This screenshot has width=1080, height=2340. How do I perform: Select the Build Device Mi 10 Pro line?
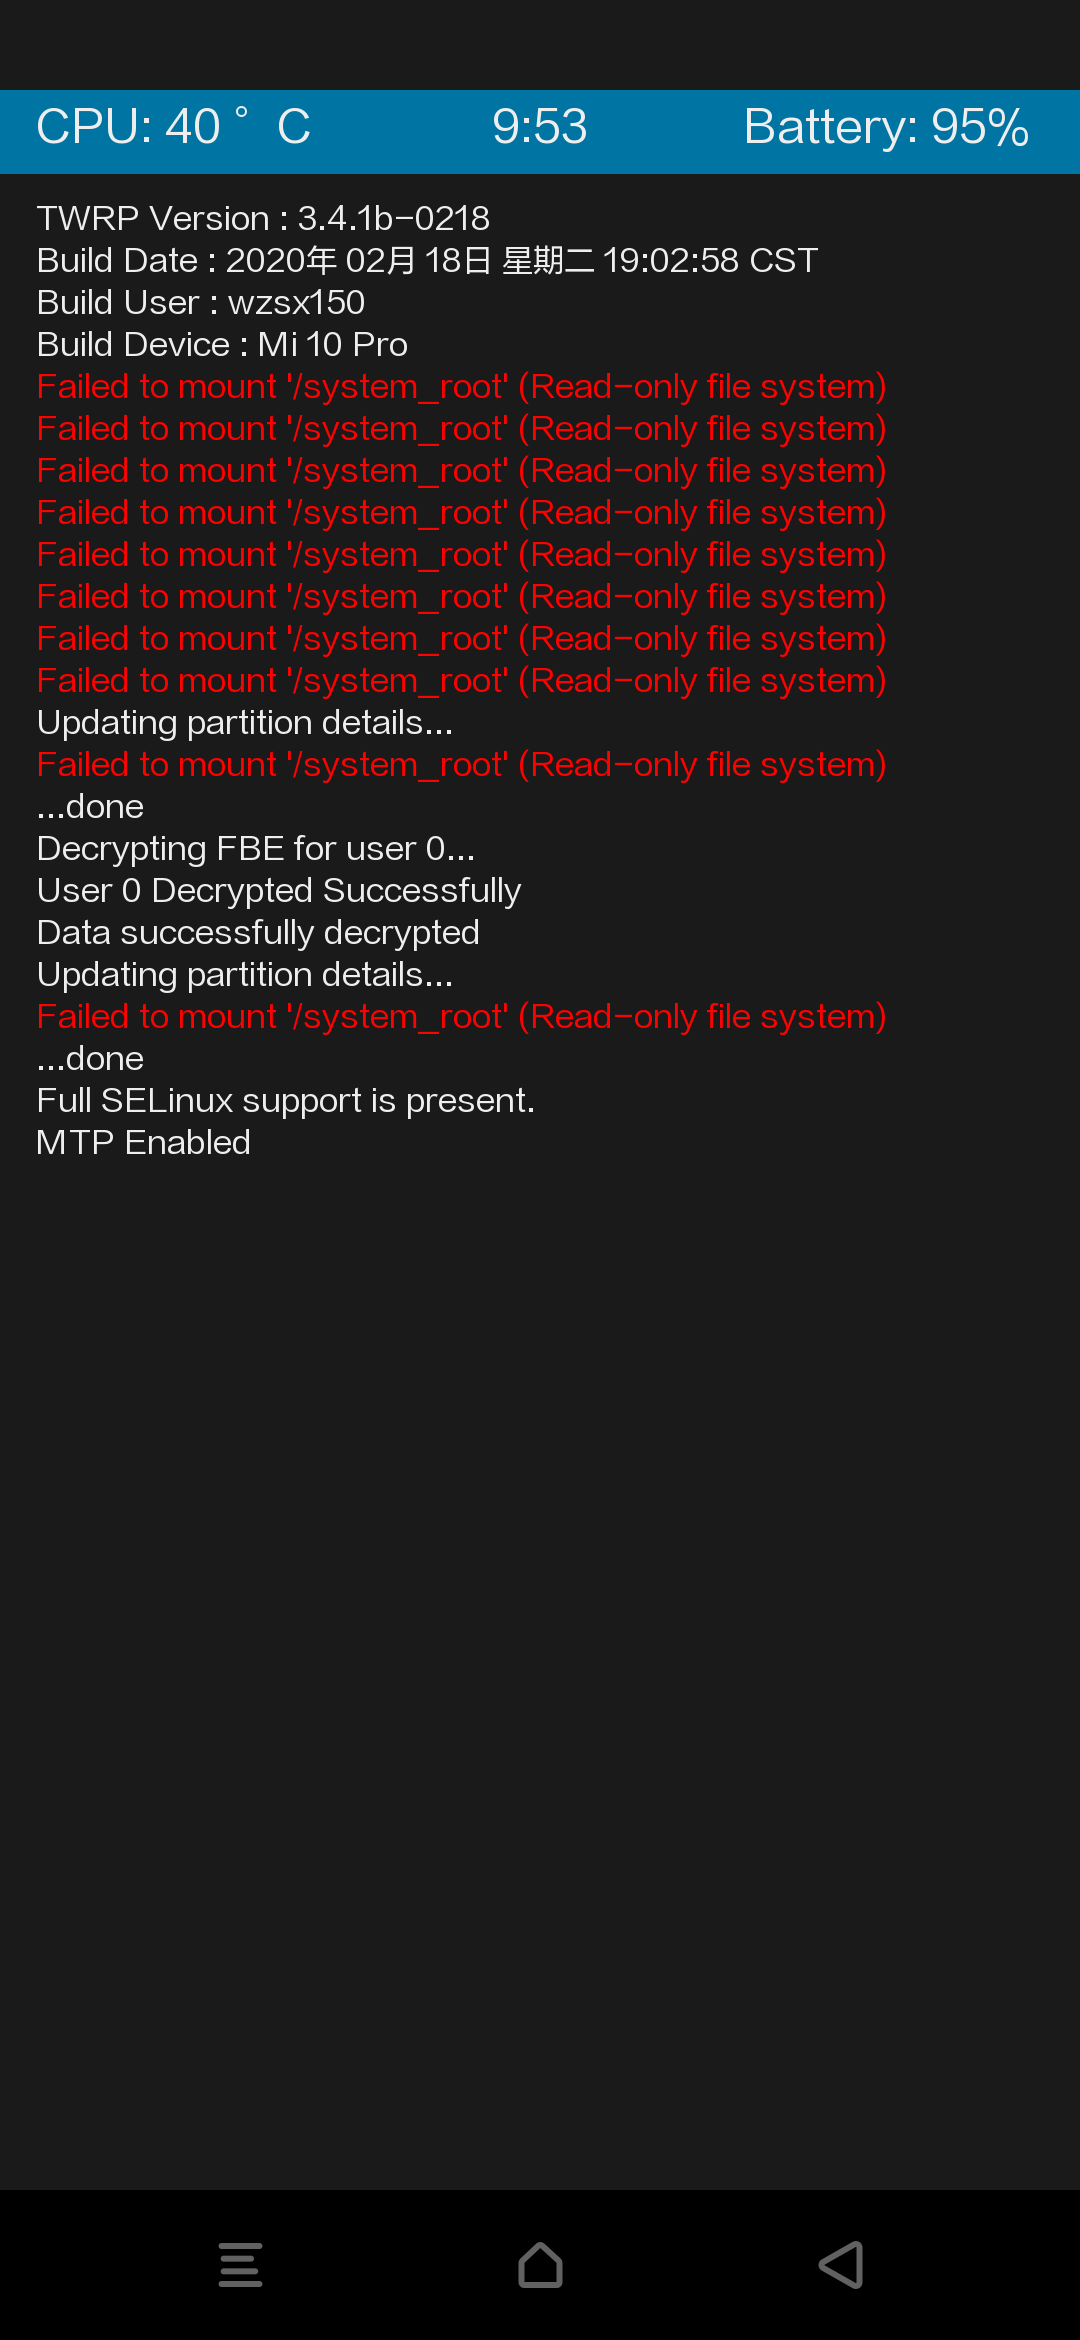[222, 344]
